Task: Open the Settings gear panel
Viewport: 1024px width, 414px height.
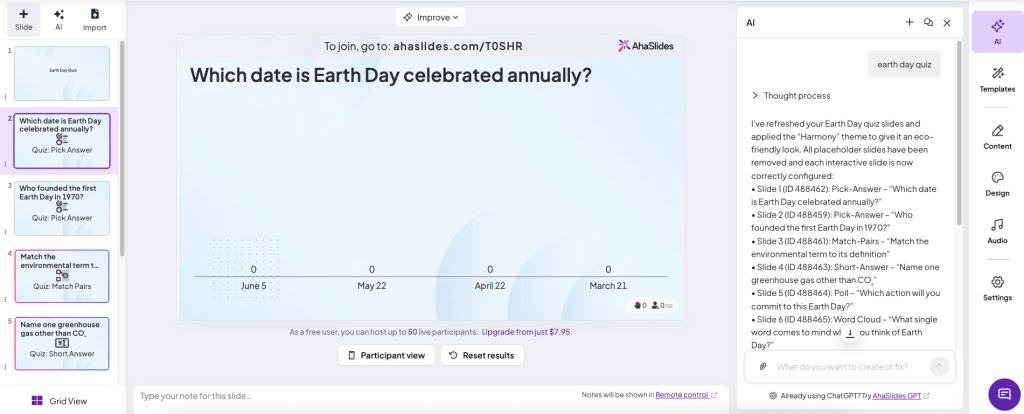Action: pos(997,288)
